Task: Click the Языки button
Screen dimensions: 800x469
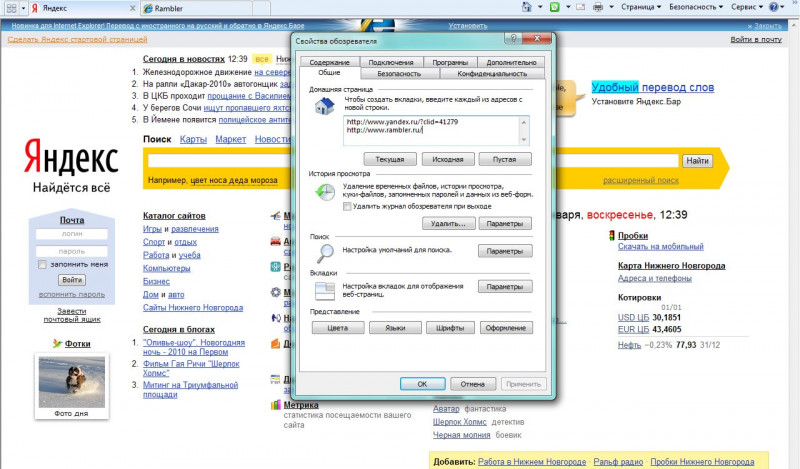Action: click(395, 328)
